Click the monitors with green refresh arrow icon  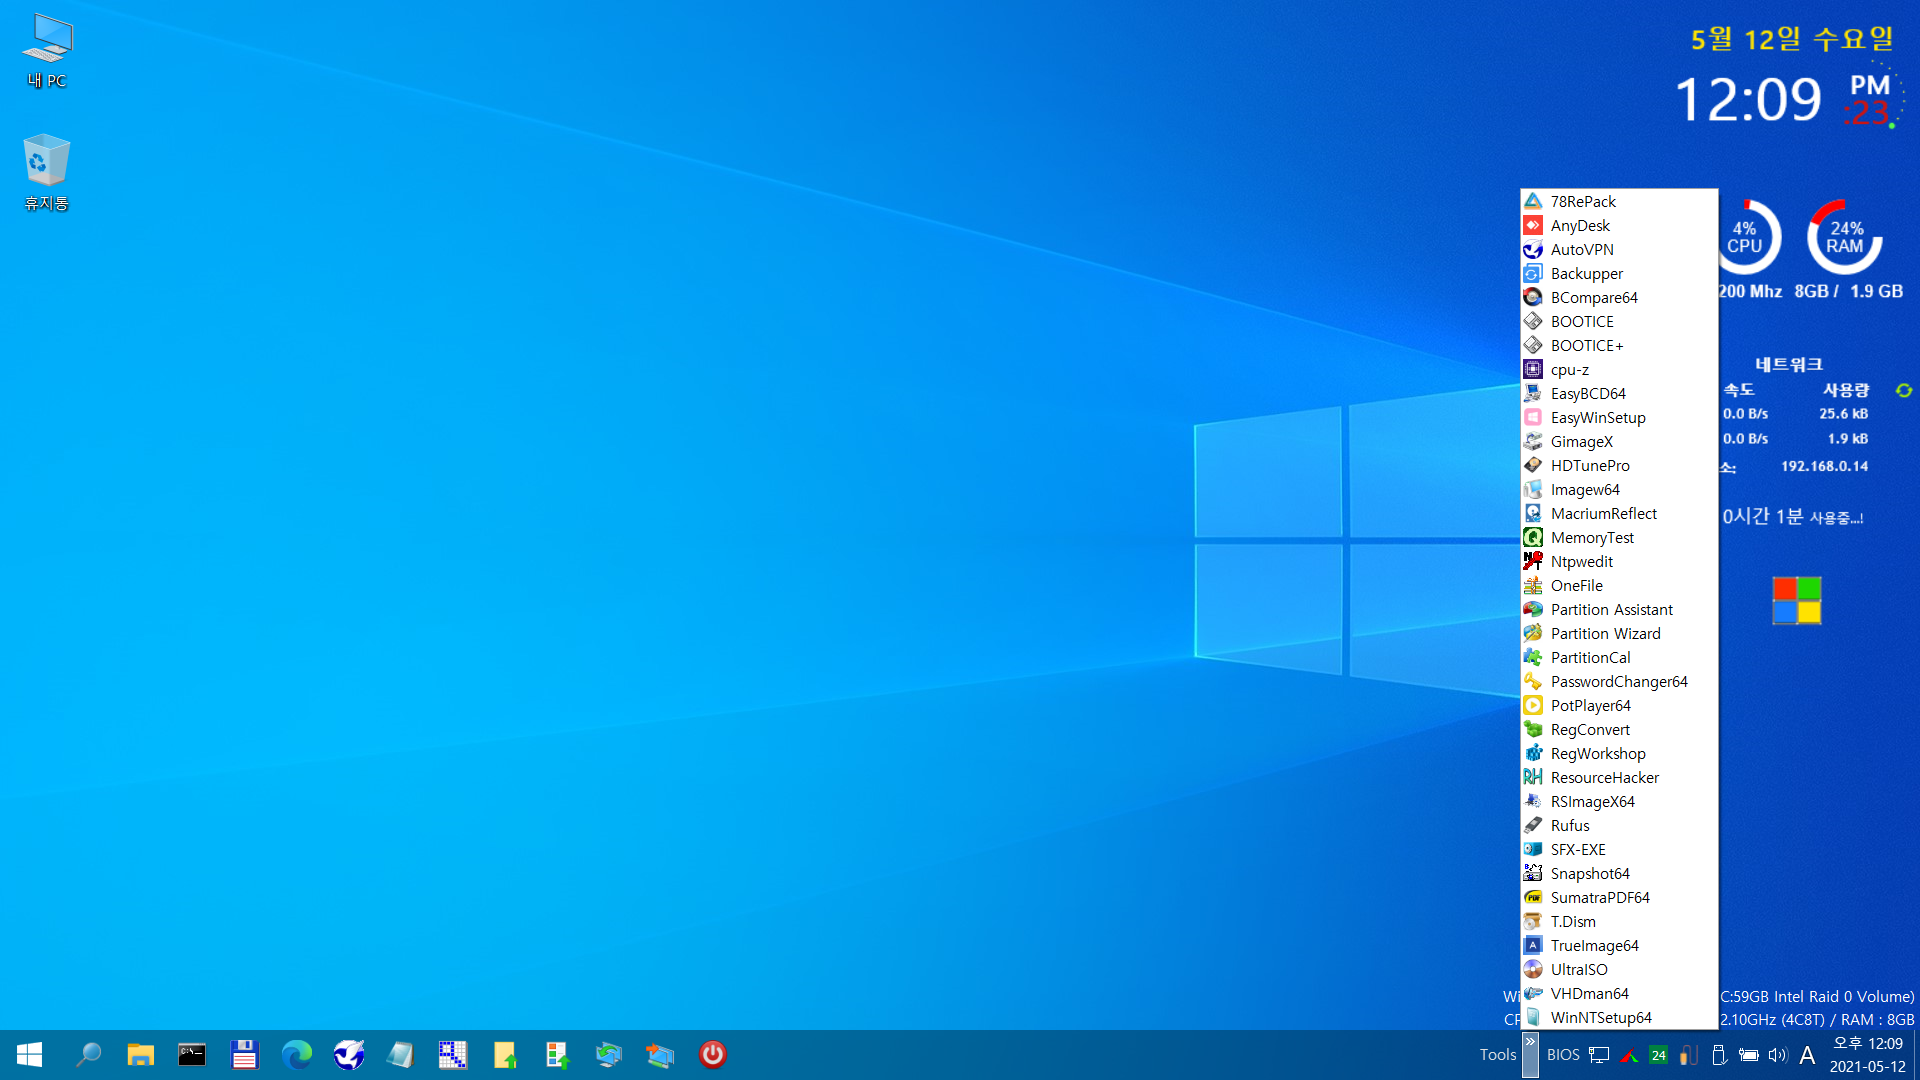tap(608, 1055)
